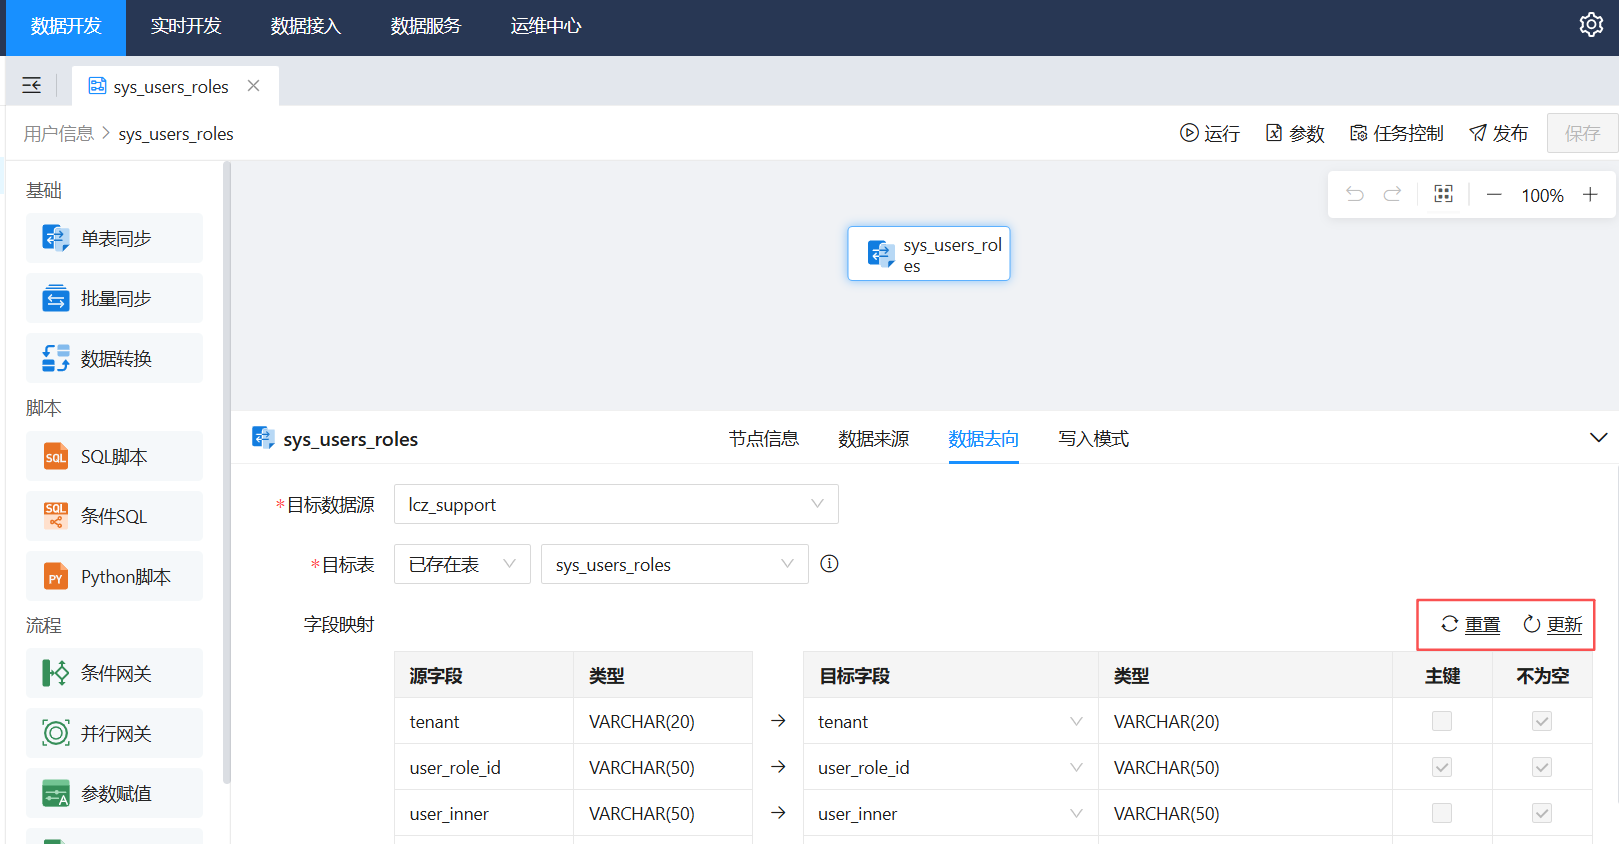
Task: Toggle the not-null checkbox for user_inner
Action: point(1542,813)
